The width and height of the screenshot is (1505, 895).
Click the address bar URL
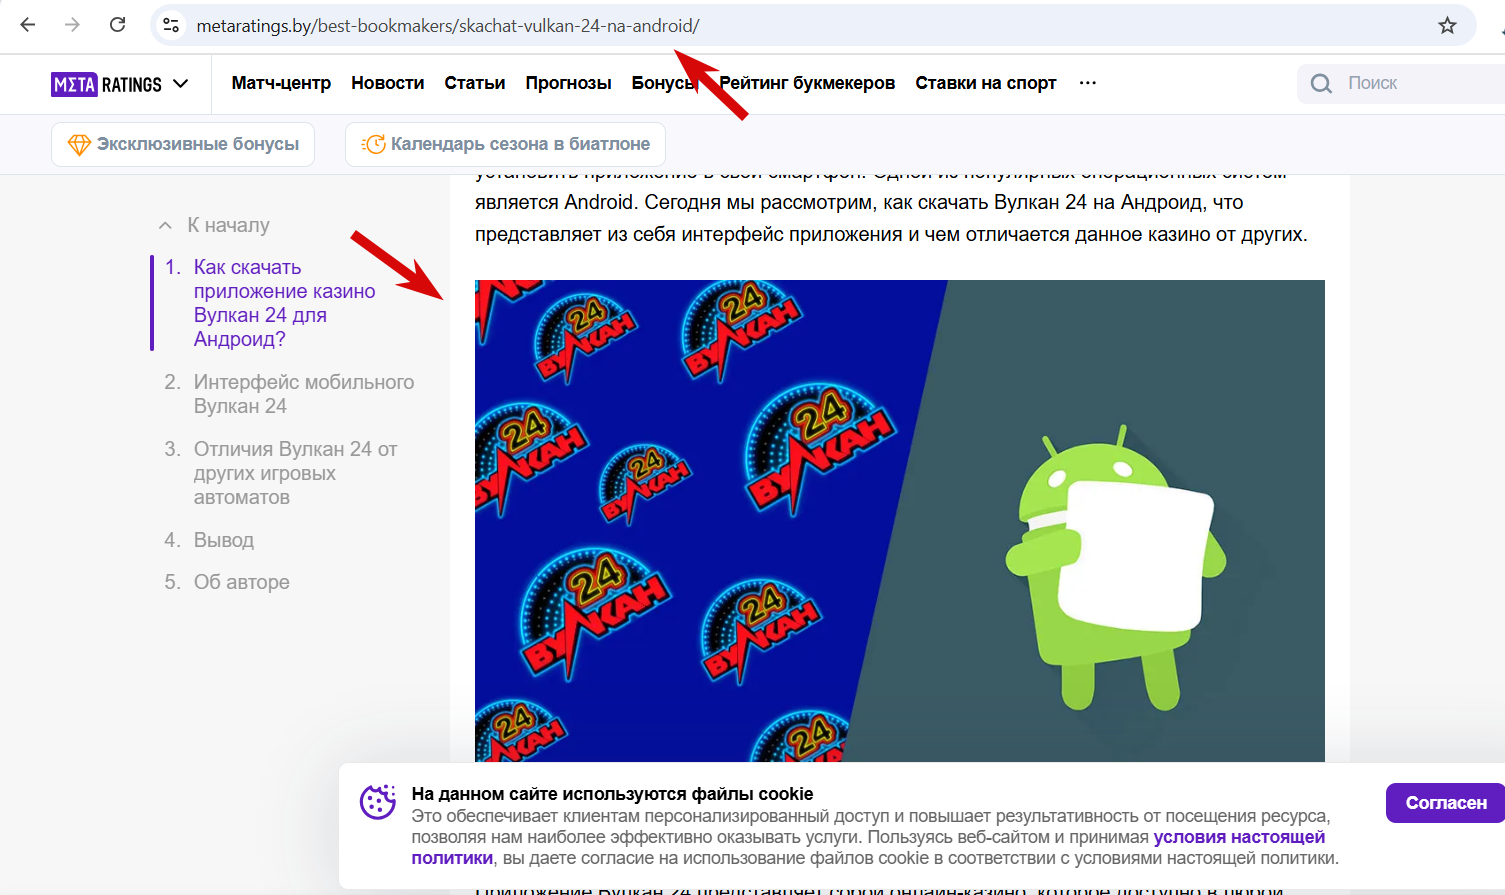(x=448, y=25)
